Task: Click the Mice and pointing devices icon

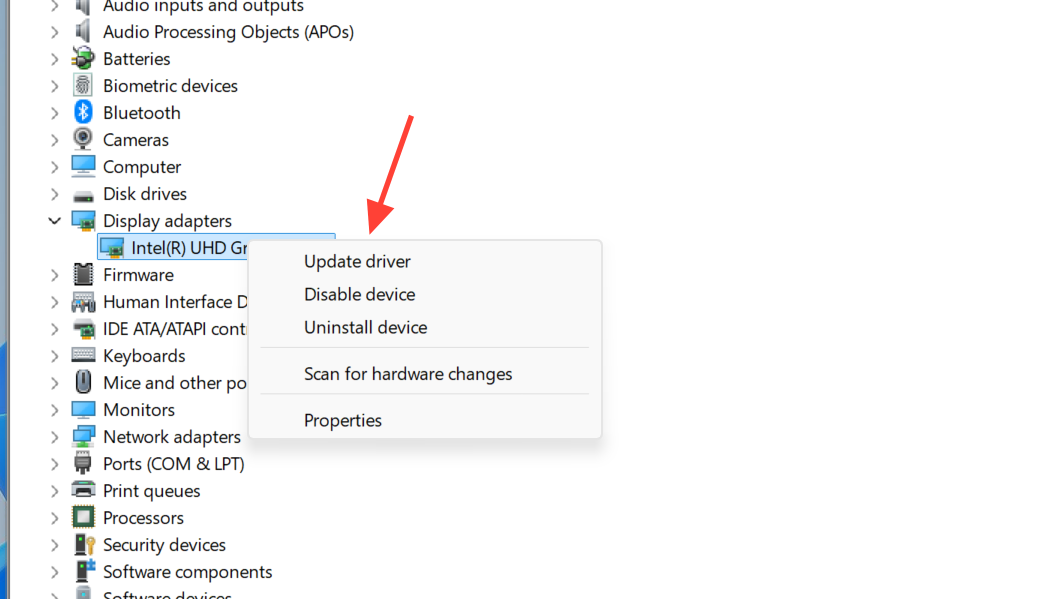Action: [x=84, y=383]
